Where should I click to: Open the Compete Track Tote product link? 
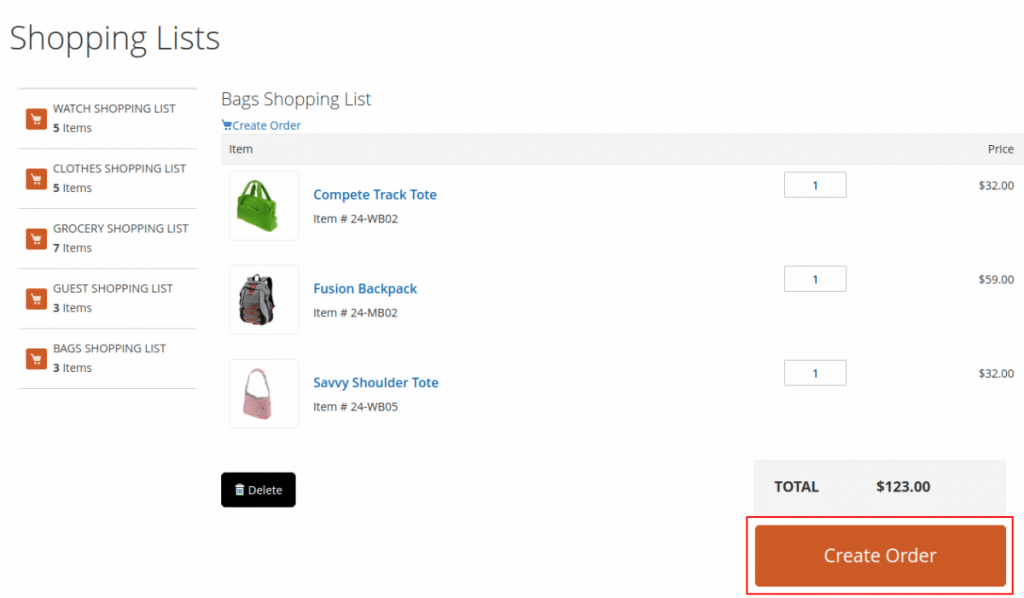coord(375,195)
